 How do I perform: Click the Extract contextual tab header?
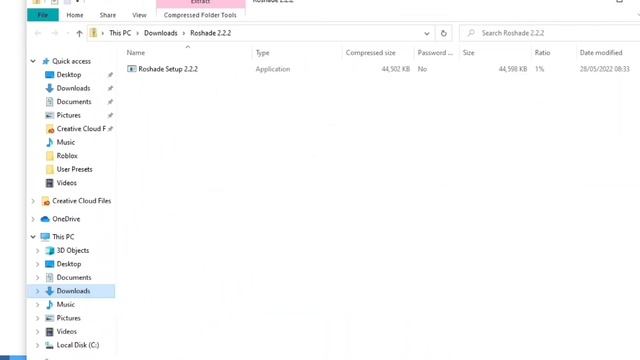(200, 3)
